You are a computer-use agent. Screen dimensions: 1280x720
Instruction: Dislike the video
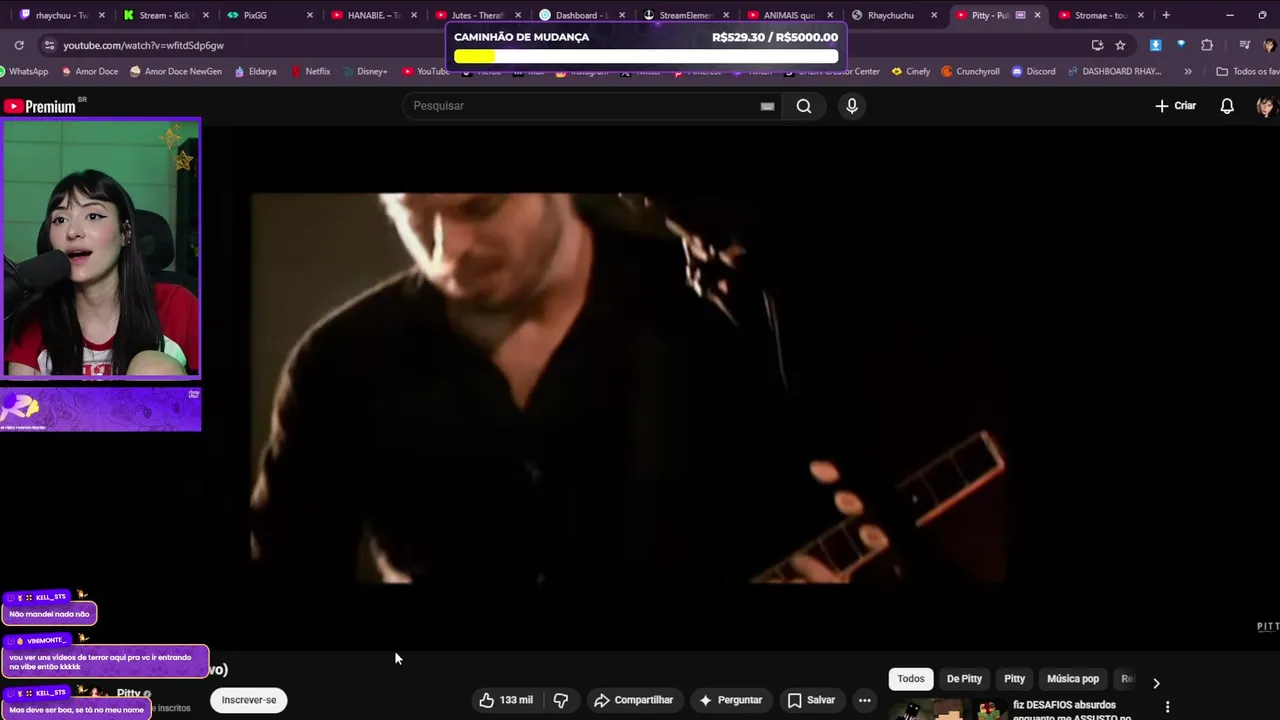[x=561, y=700]
